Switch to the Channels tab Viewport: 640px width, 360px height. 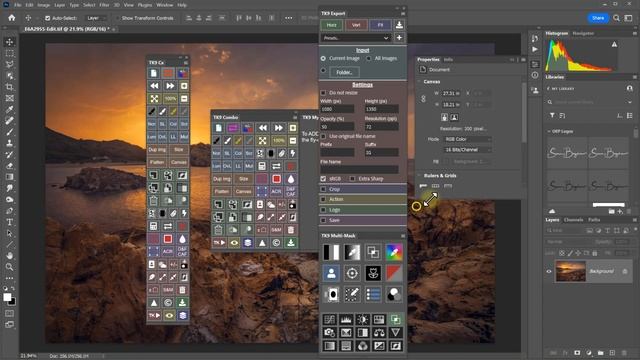573,220
